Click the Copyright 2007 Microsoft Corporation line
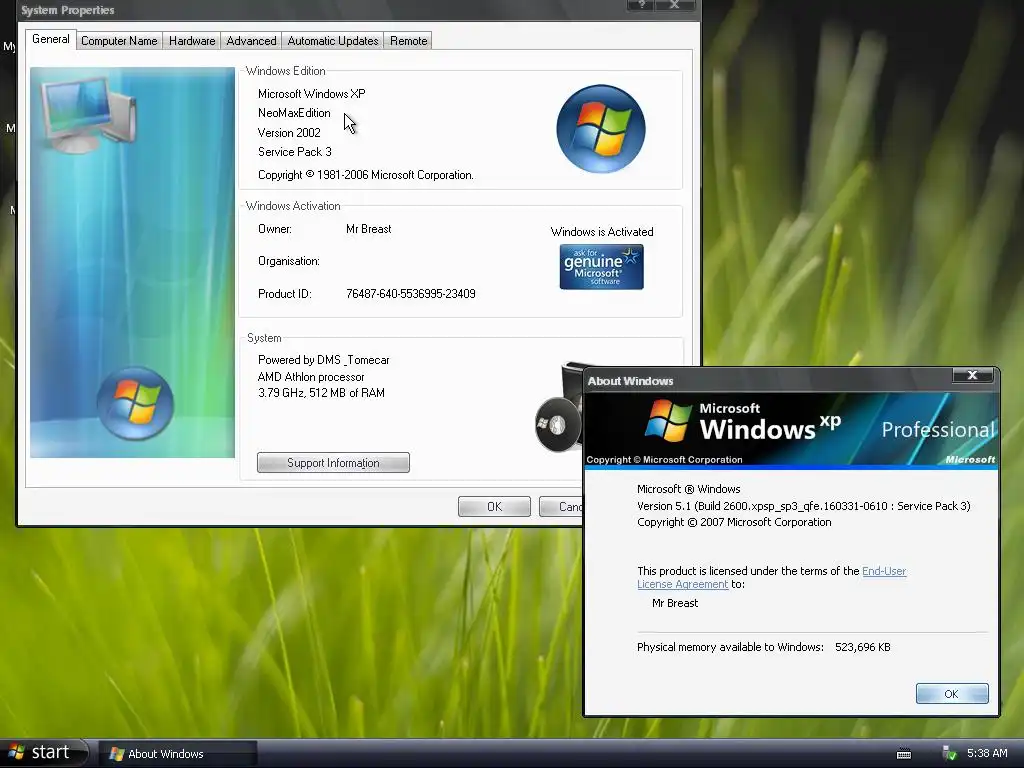Image resolution: width=1024 pixels, height=768 pixels. click(x=734, y=522)
